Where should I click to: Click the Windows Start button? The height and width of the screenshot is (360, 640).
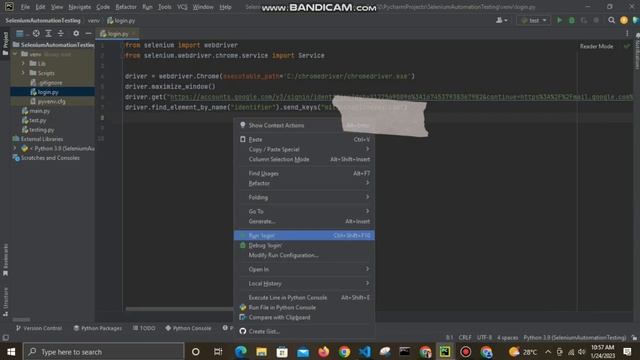click(x=11, y=351)
